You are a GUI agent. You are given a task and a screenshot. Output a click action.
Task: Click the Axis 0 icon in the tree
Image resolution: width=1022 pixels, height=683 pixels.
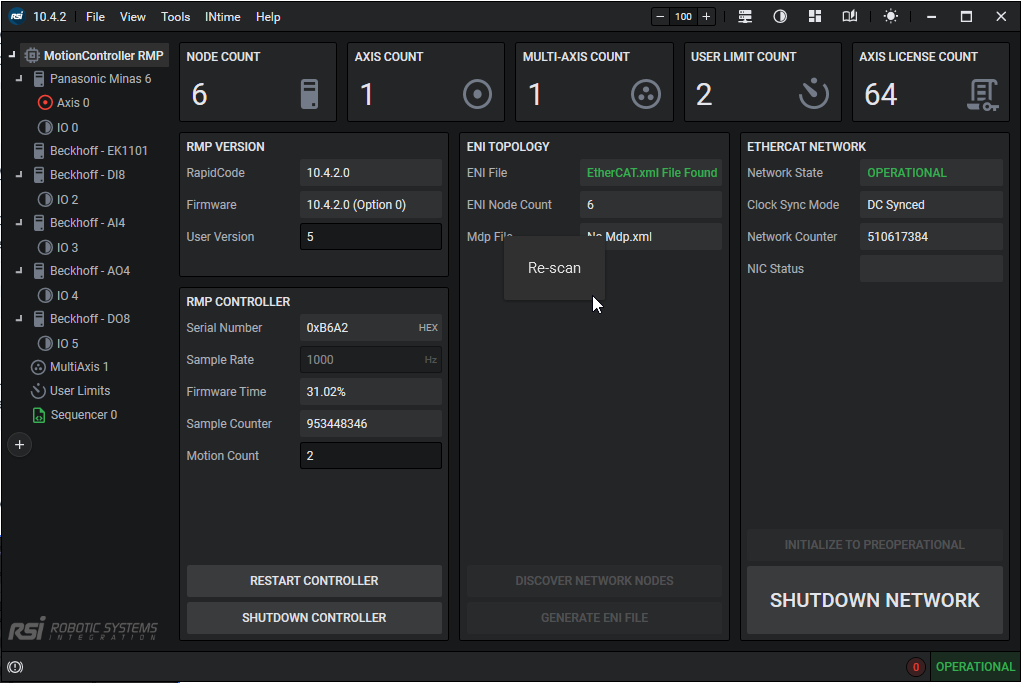coord(45,102)
